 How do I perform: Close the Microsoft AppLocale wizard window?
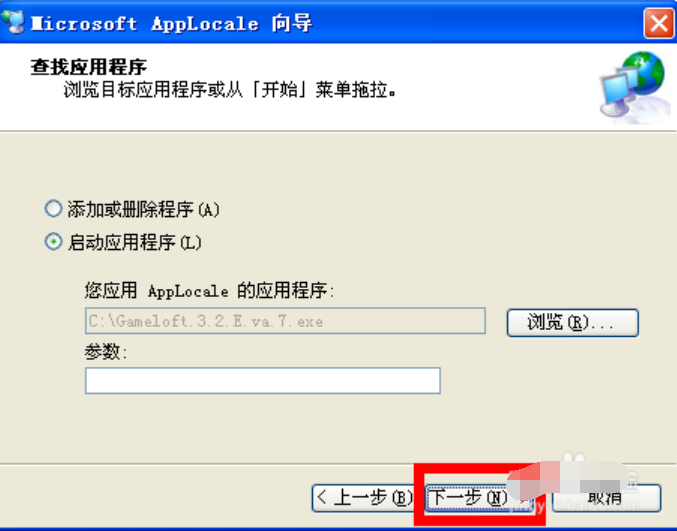[659, 23]
